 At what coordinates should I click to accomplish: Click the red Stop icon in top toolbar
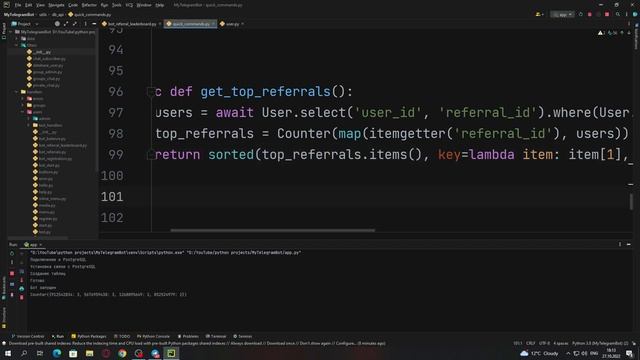[607, 14]
